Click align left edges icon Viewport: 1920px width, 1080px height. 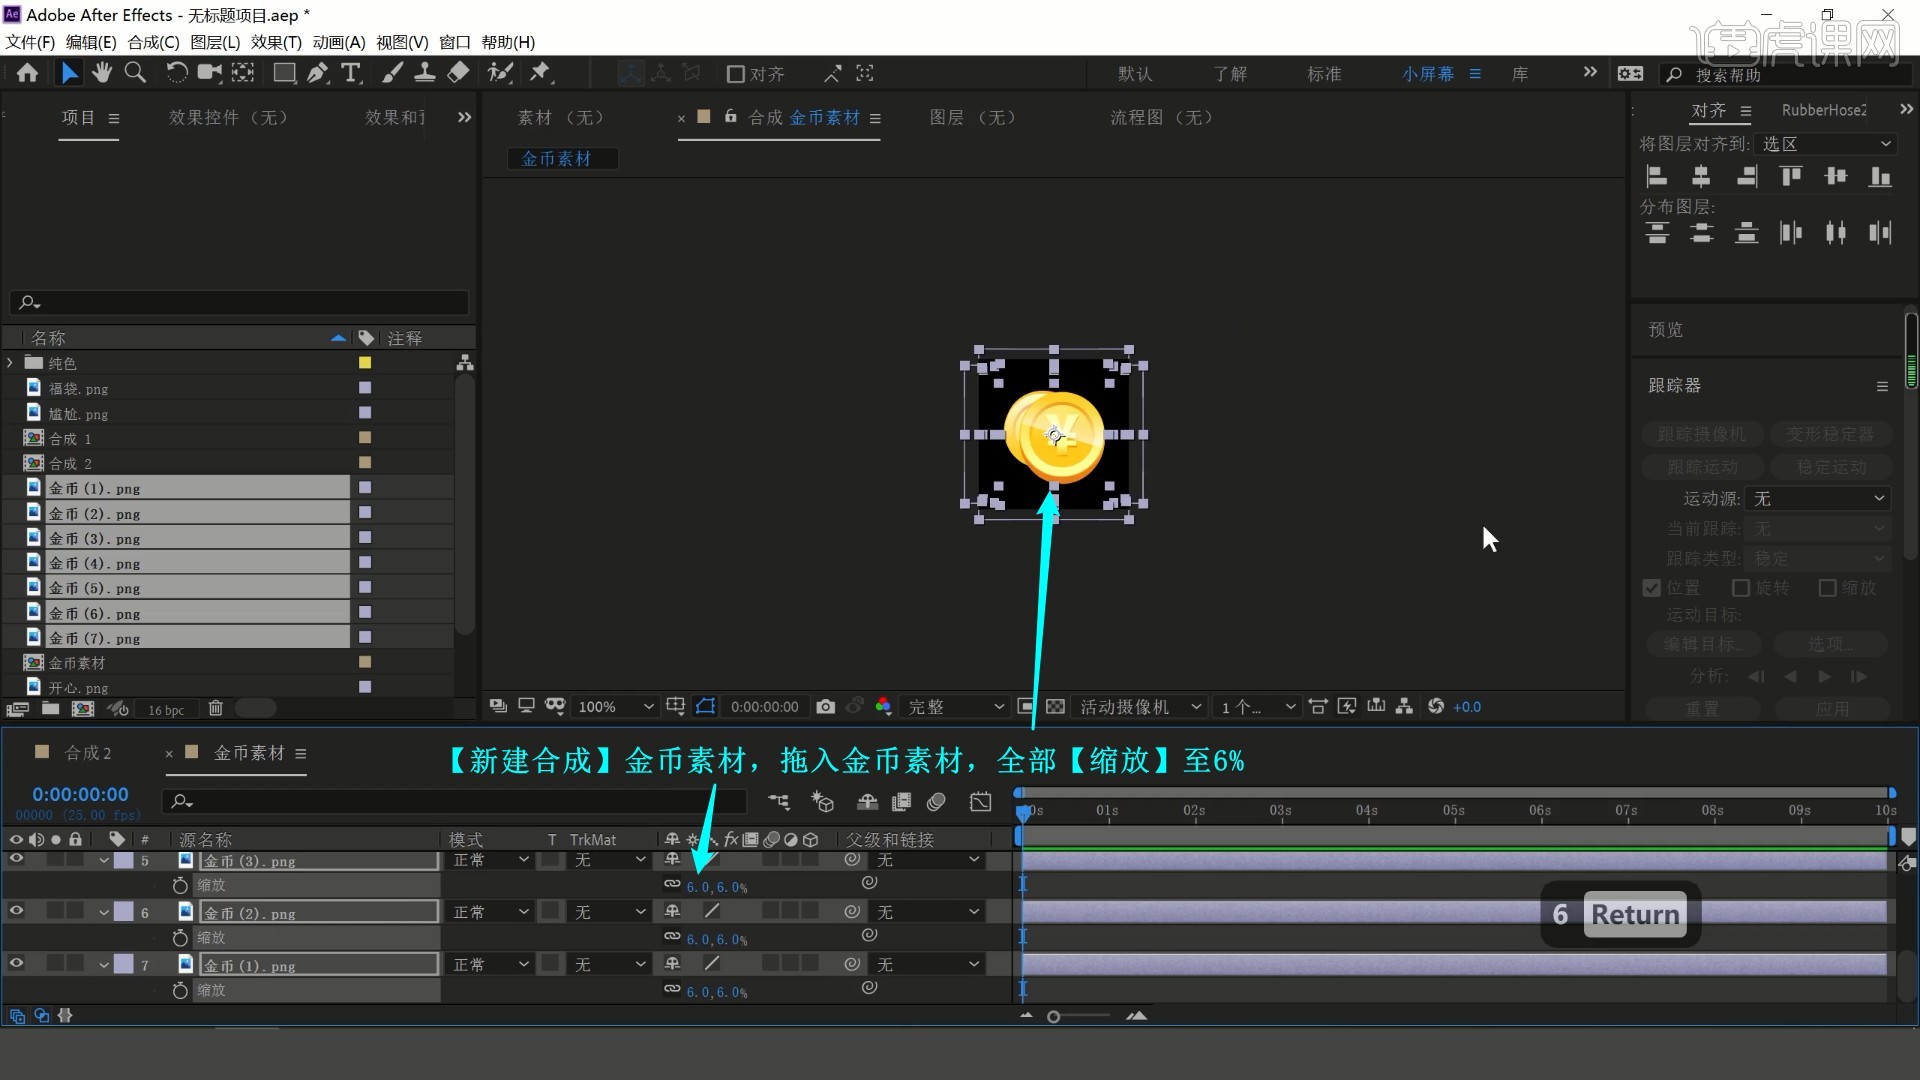(x=1657, y=177)
